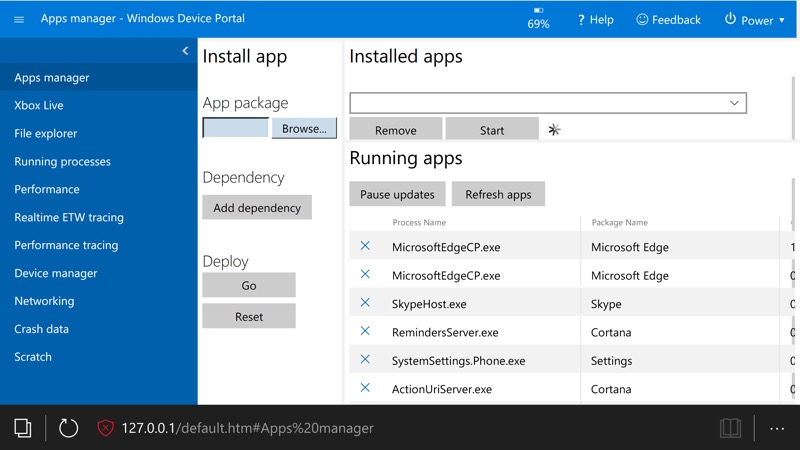Image resolution: width=800 pixels, height=450 pixels.
Task: Click Cortana package in ActionUriServer row
Action: [x=611, y=389]
